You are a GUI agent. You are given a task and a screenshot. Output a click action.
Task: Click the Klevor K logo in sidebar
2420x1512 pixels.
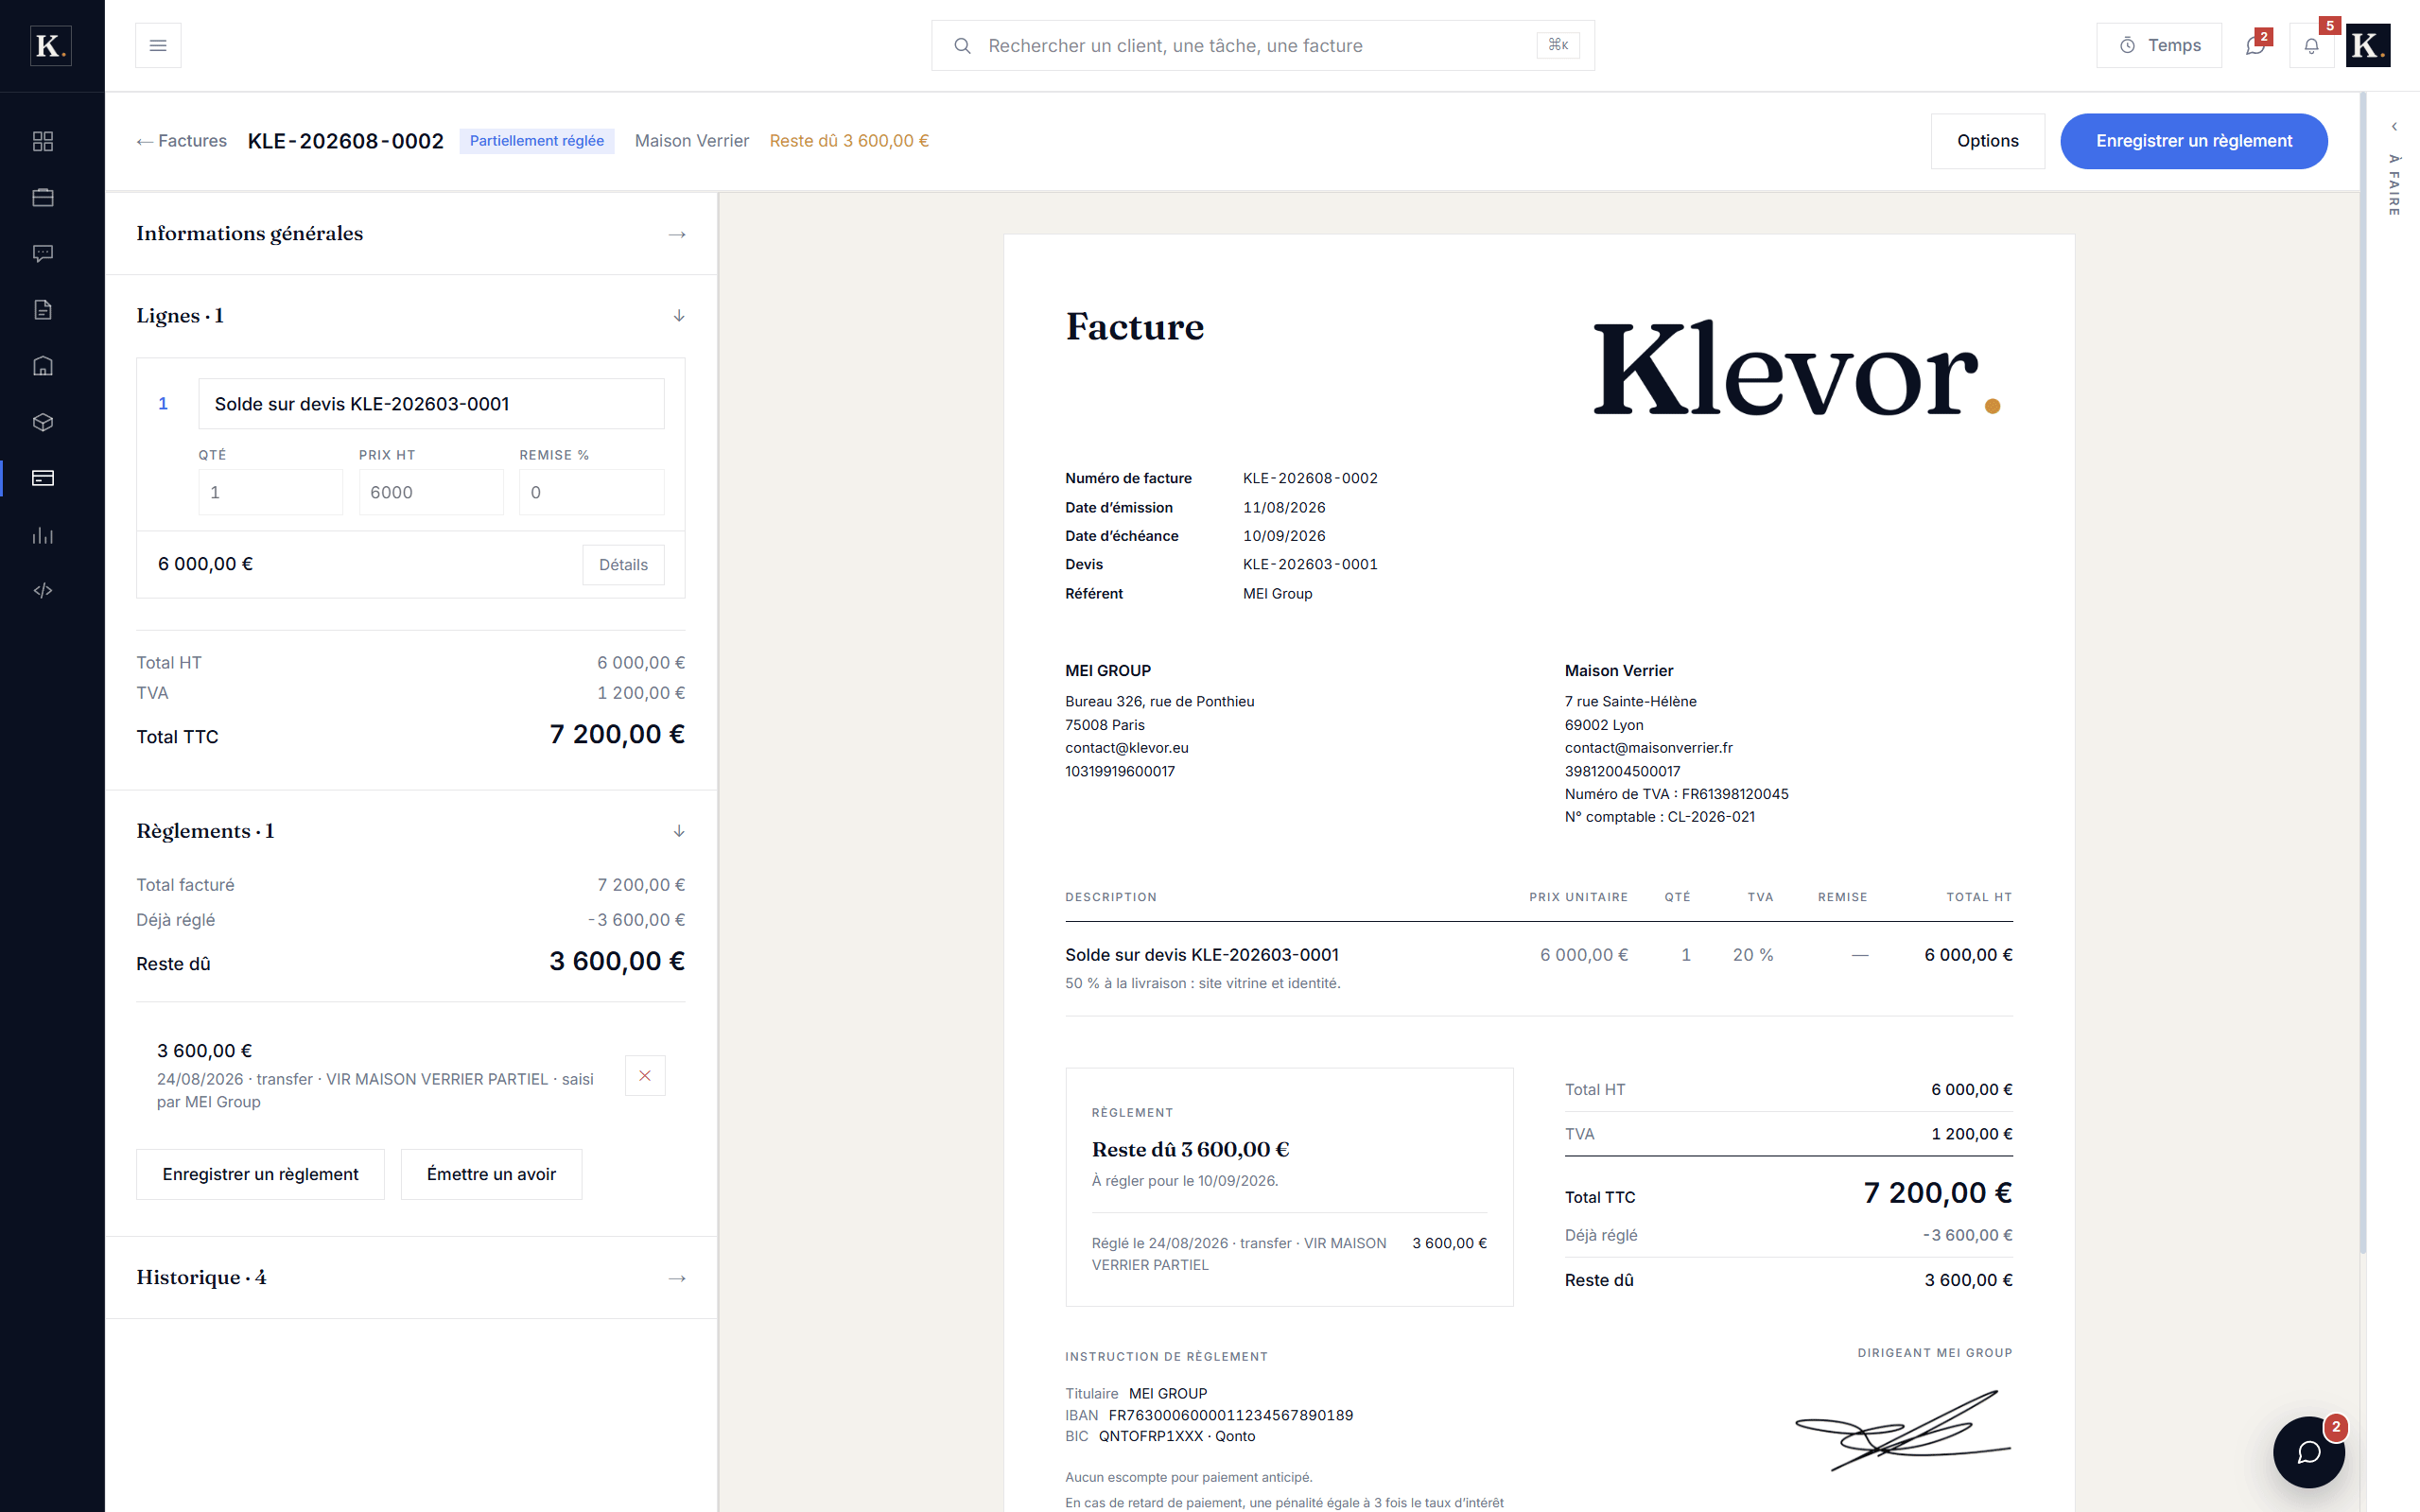click(x=51, y=46)
